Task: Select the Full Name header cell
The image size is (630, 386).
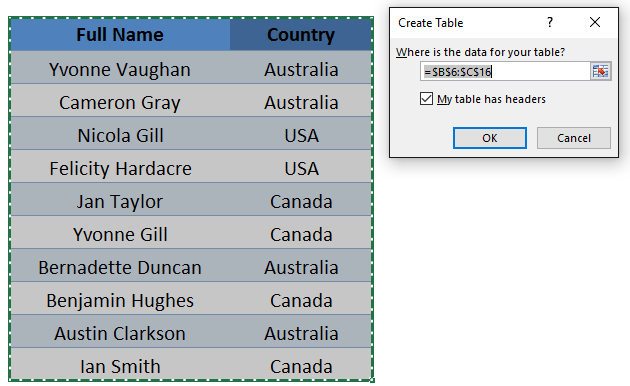Action: point(120,35)
